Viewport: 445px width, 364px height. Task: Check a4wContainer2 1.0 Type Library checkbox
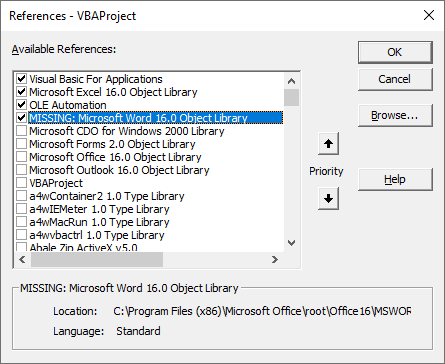(22, 196)
